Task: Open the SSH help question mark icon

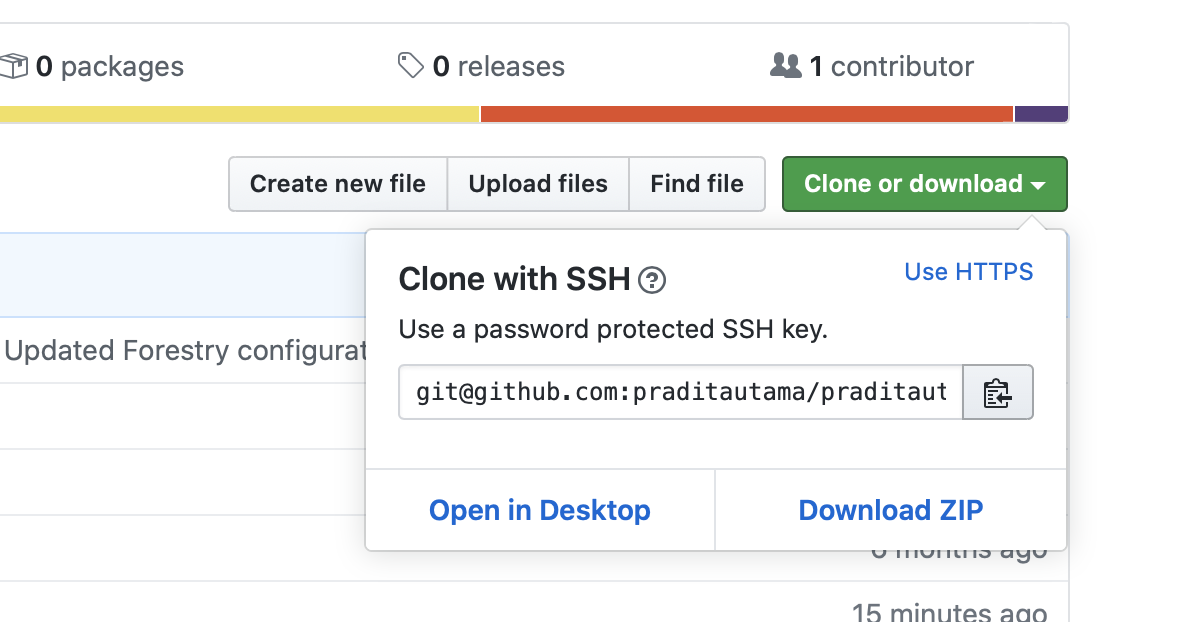Action: point(652,280)
